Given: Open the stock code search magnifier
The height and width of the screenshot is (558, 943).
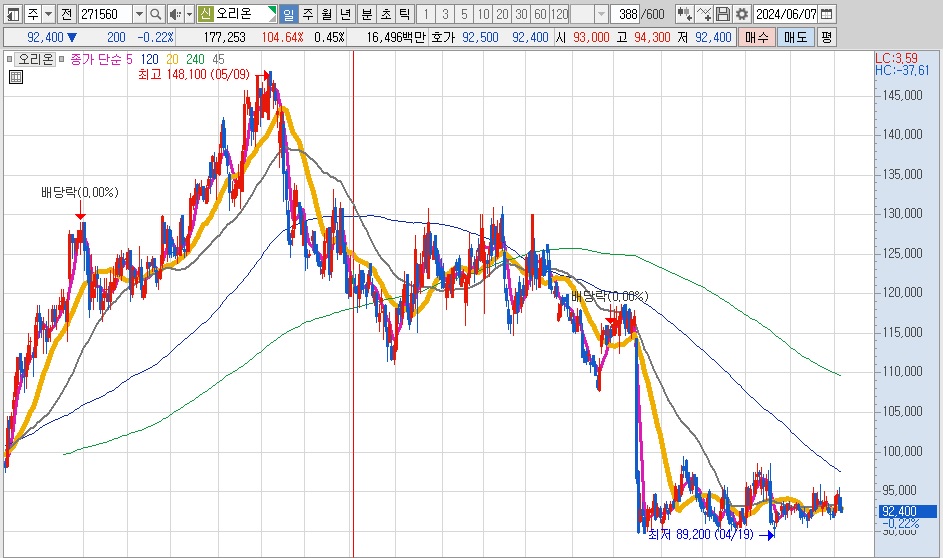Looking at the screenshot, I should (x=155, y=14).
